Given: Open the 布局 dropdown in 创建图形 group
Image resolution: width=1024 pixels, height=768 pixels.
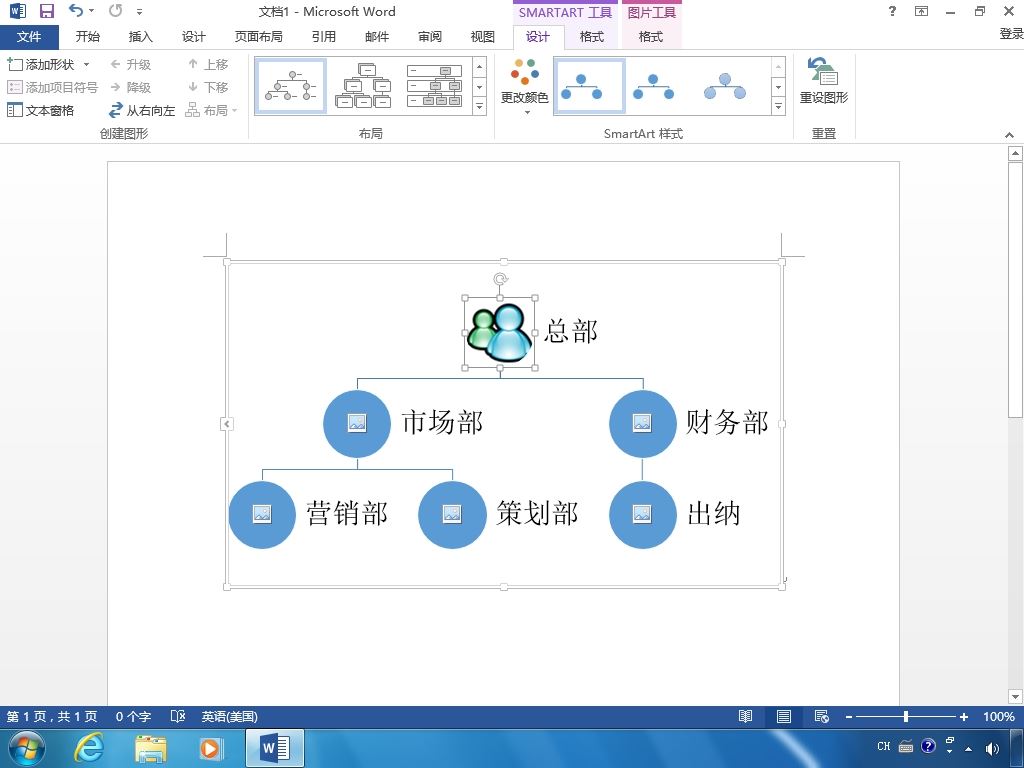Looking at the screenshot, I should [x=211, y=110].
